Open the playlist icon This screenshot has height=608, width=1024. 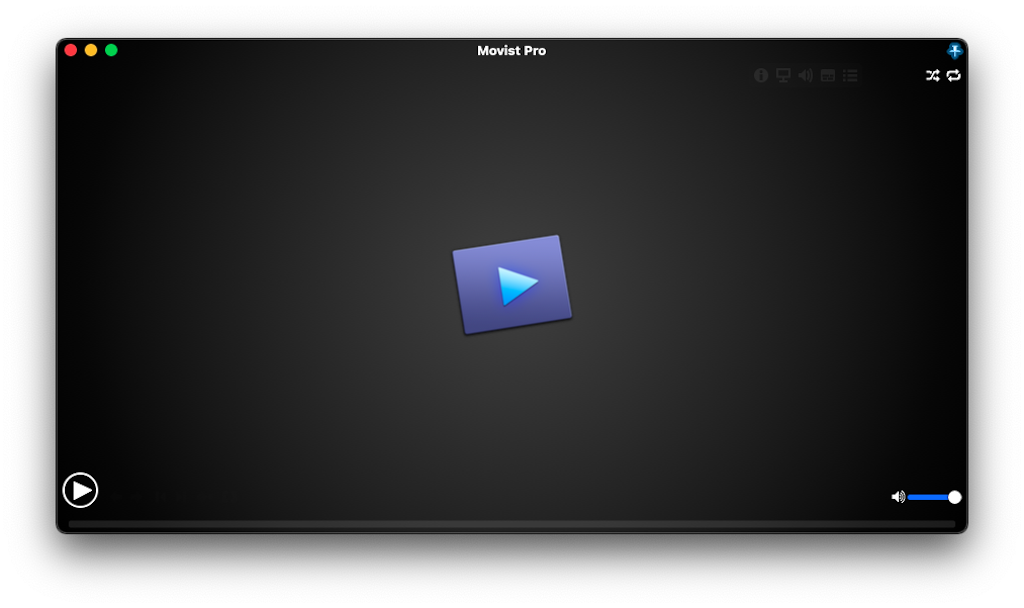(x=850, y=75)
